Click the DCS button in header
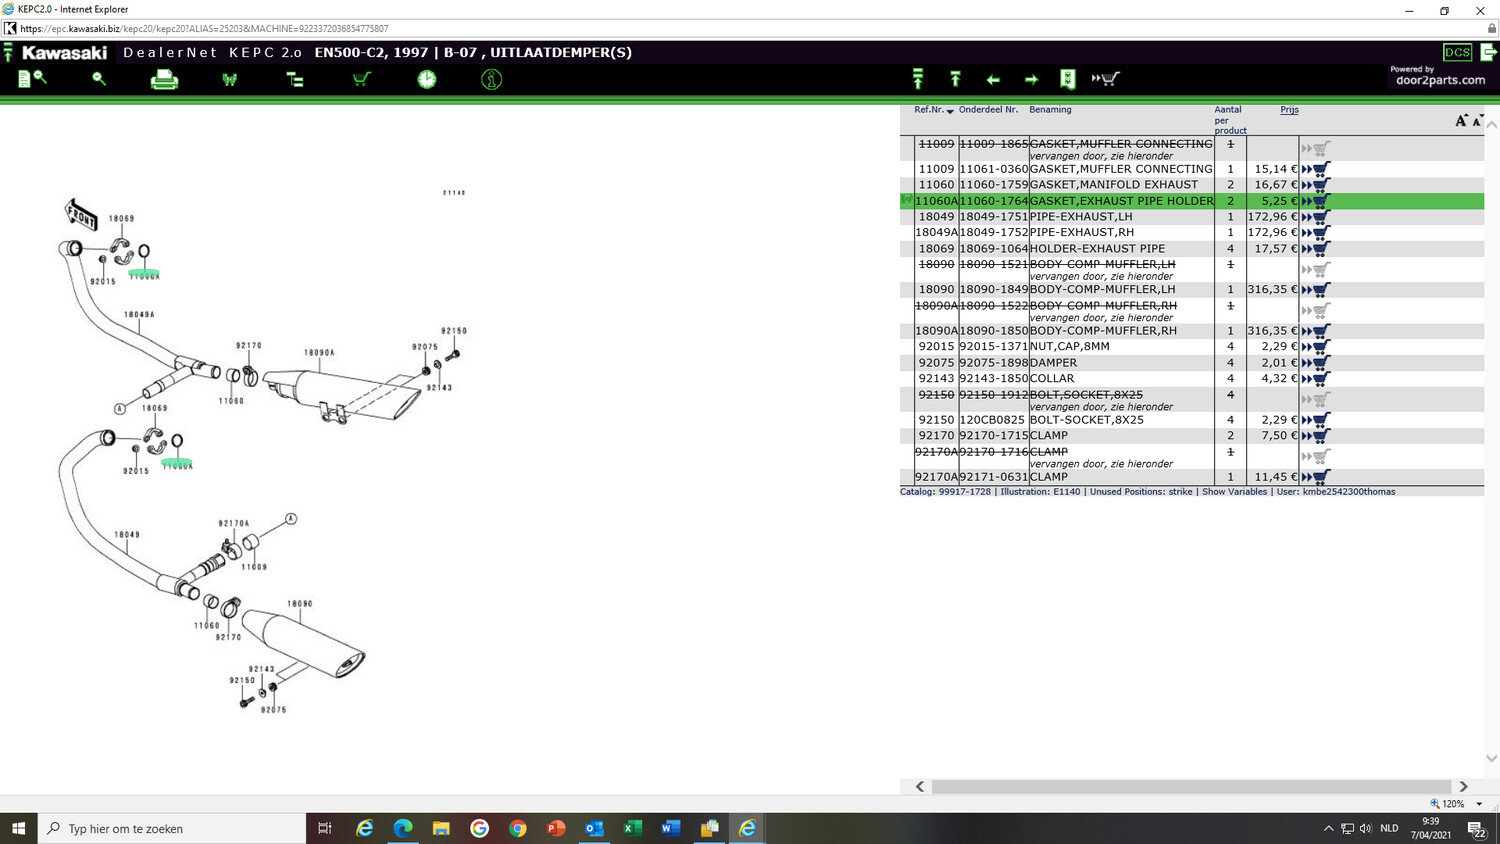Image resolution: width=1500 pixels, height=844 pixels. point(1457,52)
